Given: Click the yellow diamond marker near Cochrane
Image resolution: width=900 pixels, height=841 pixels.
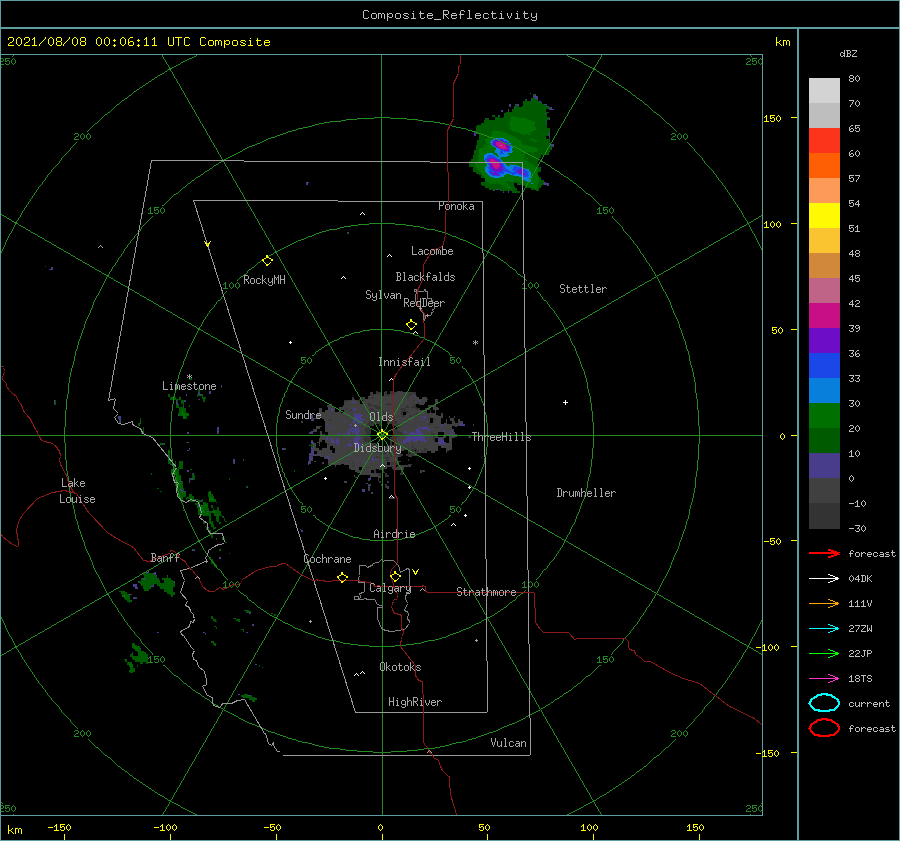Looking at the screenshot, I should (342, 578).
